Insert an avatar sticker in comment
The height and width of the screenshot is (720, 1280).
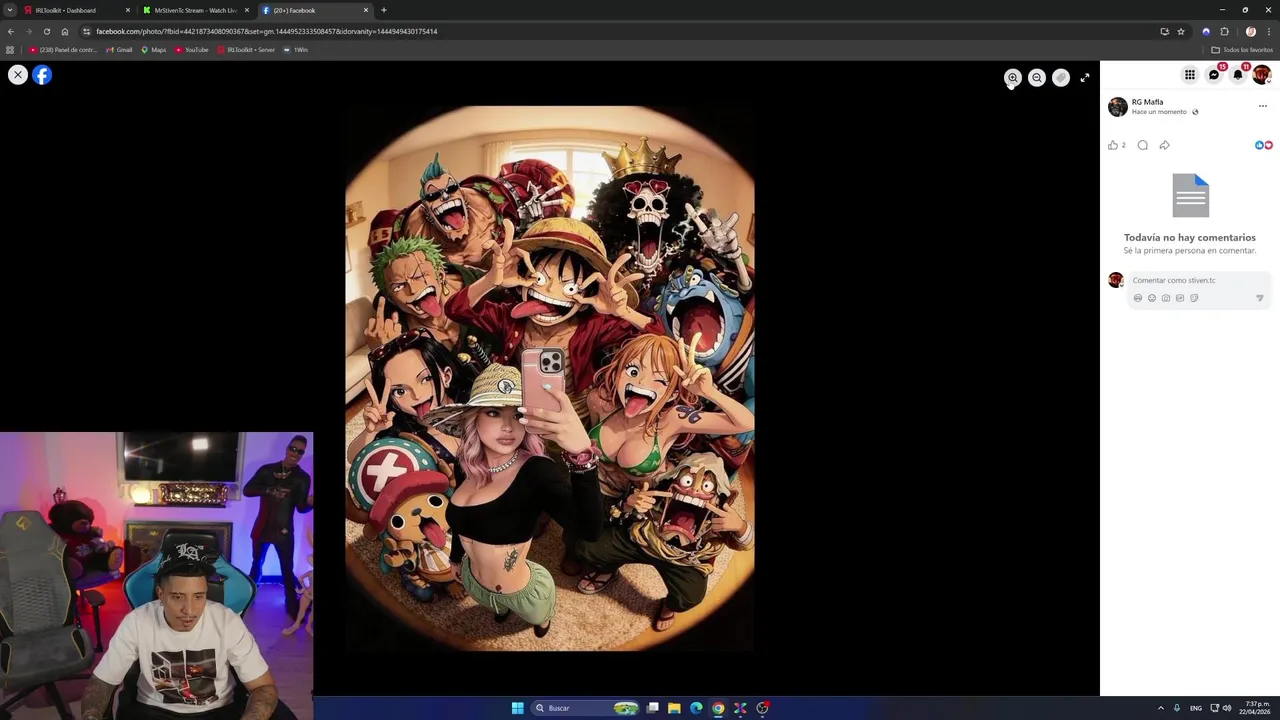(x=1138, y=298)
